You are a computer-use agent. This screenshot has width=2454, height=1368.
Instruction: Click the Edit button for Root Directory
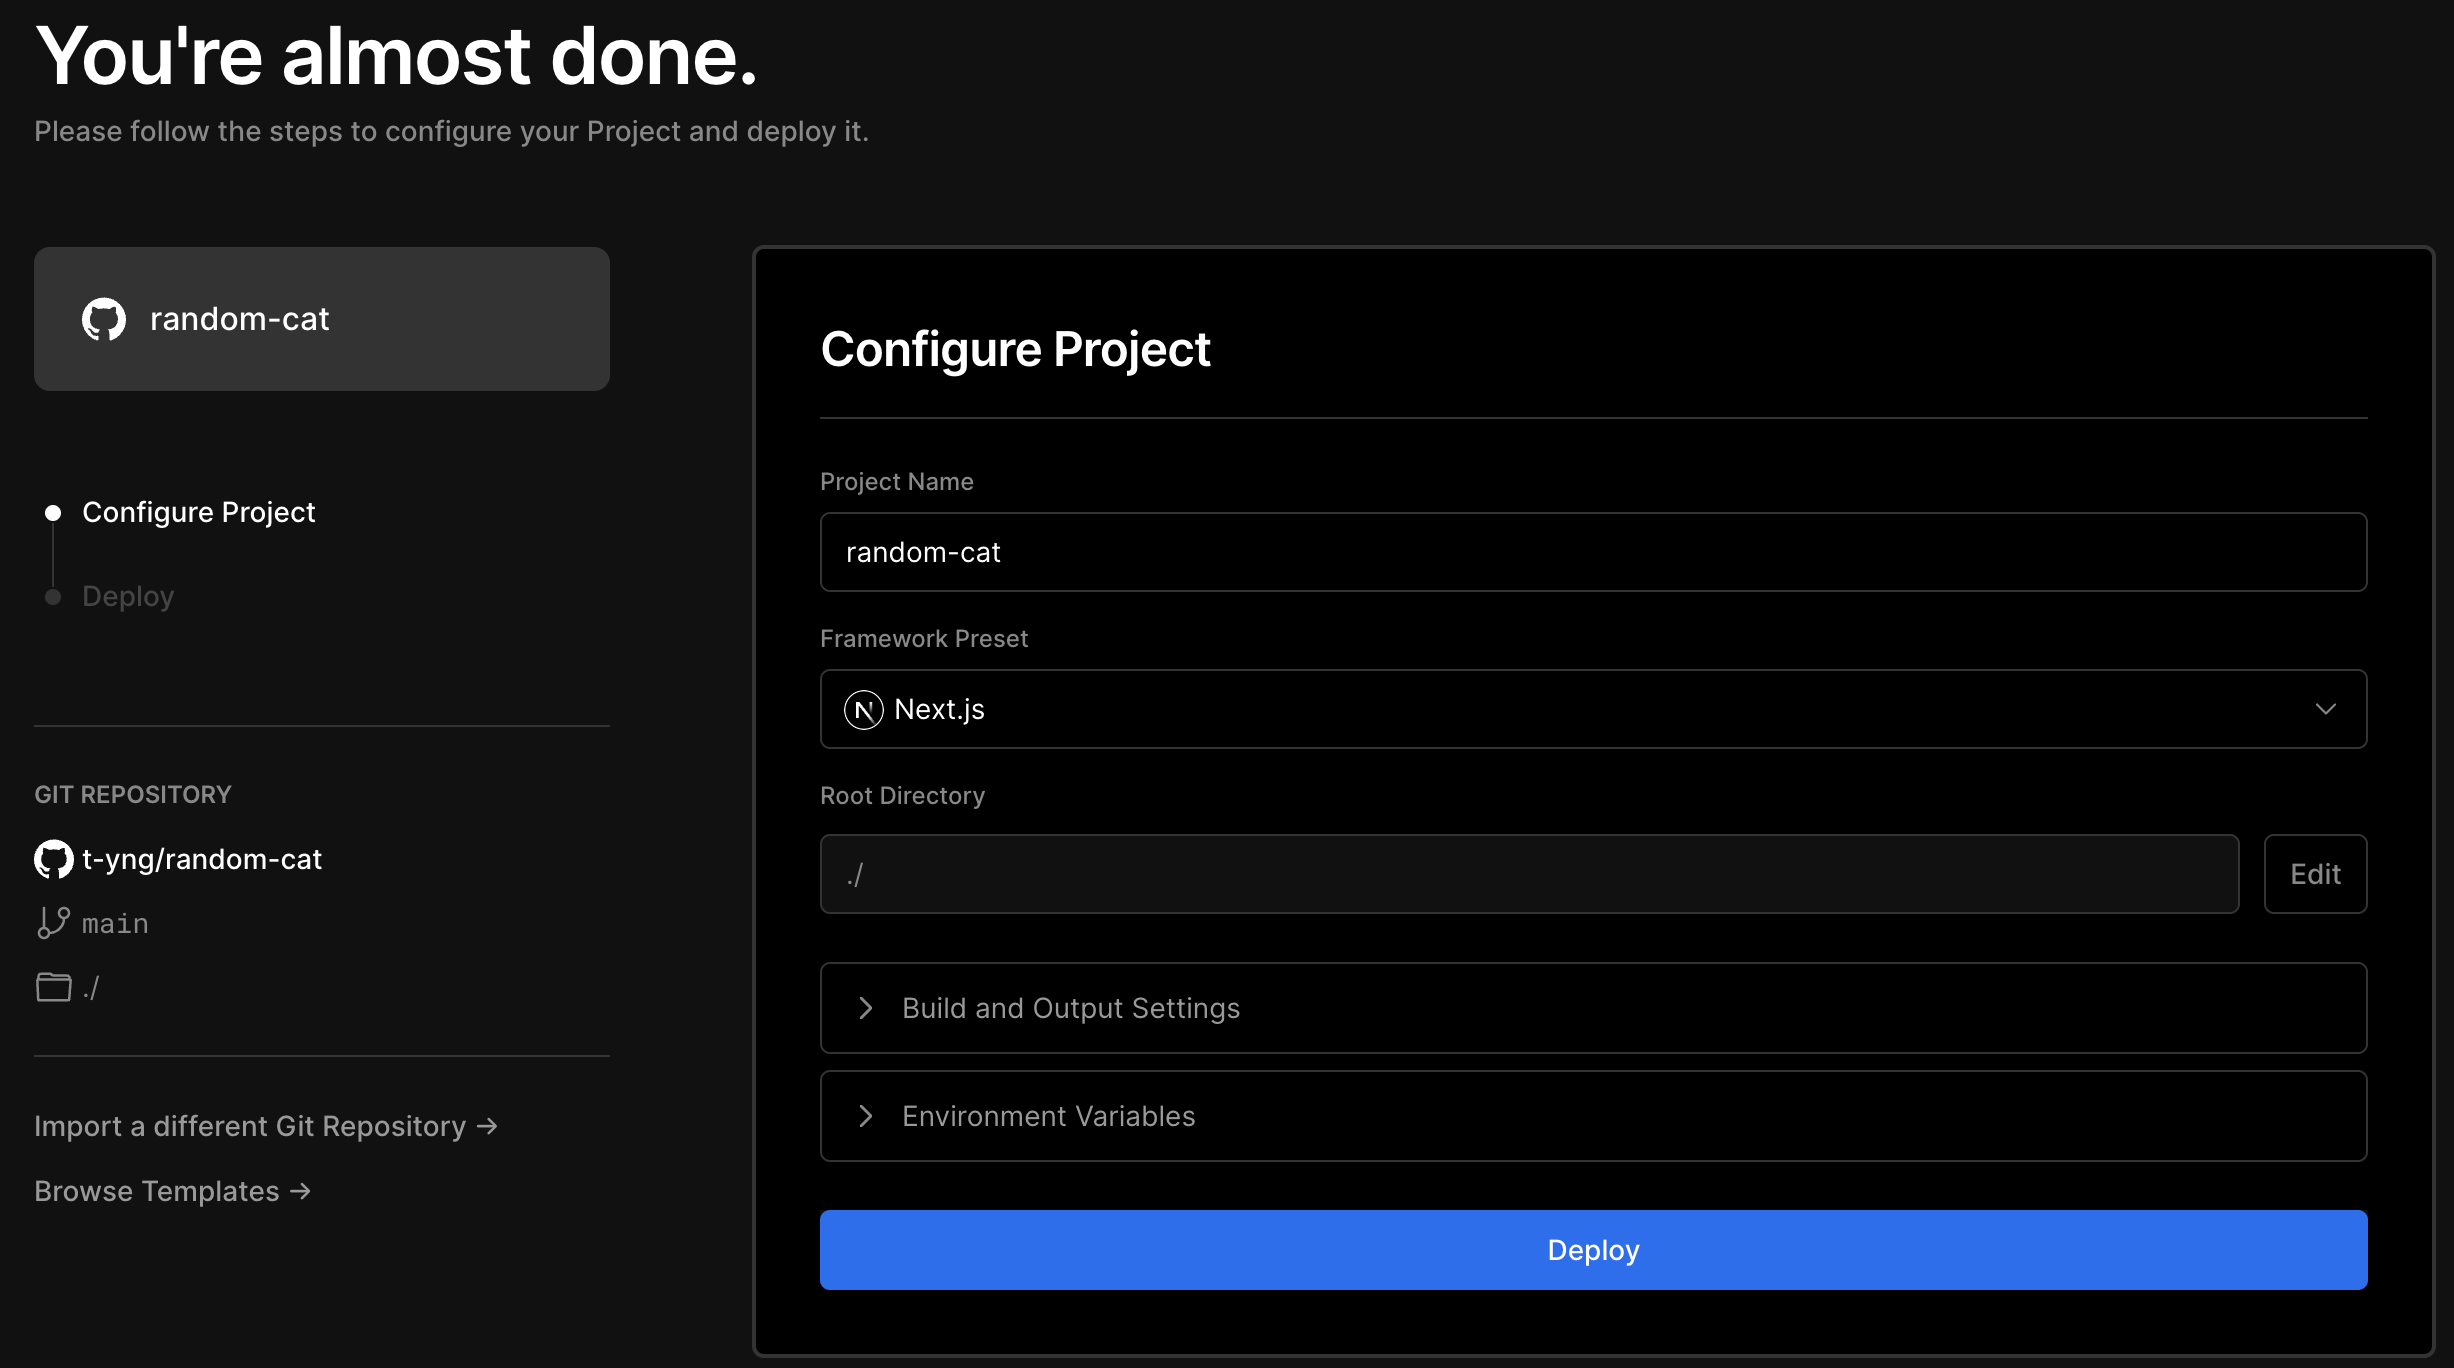click(2314, 873)
